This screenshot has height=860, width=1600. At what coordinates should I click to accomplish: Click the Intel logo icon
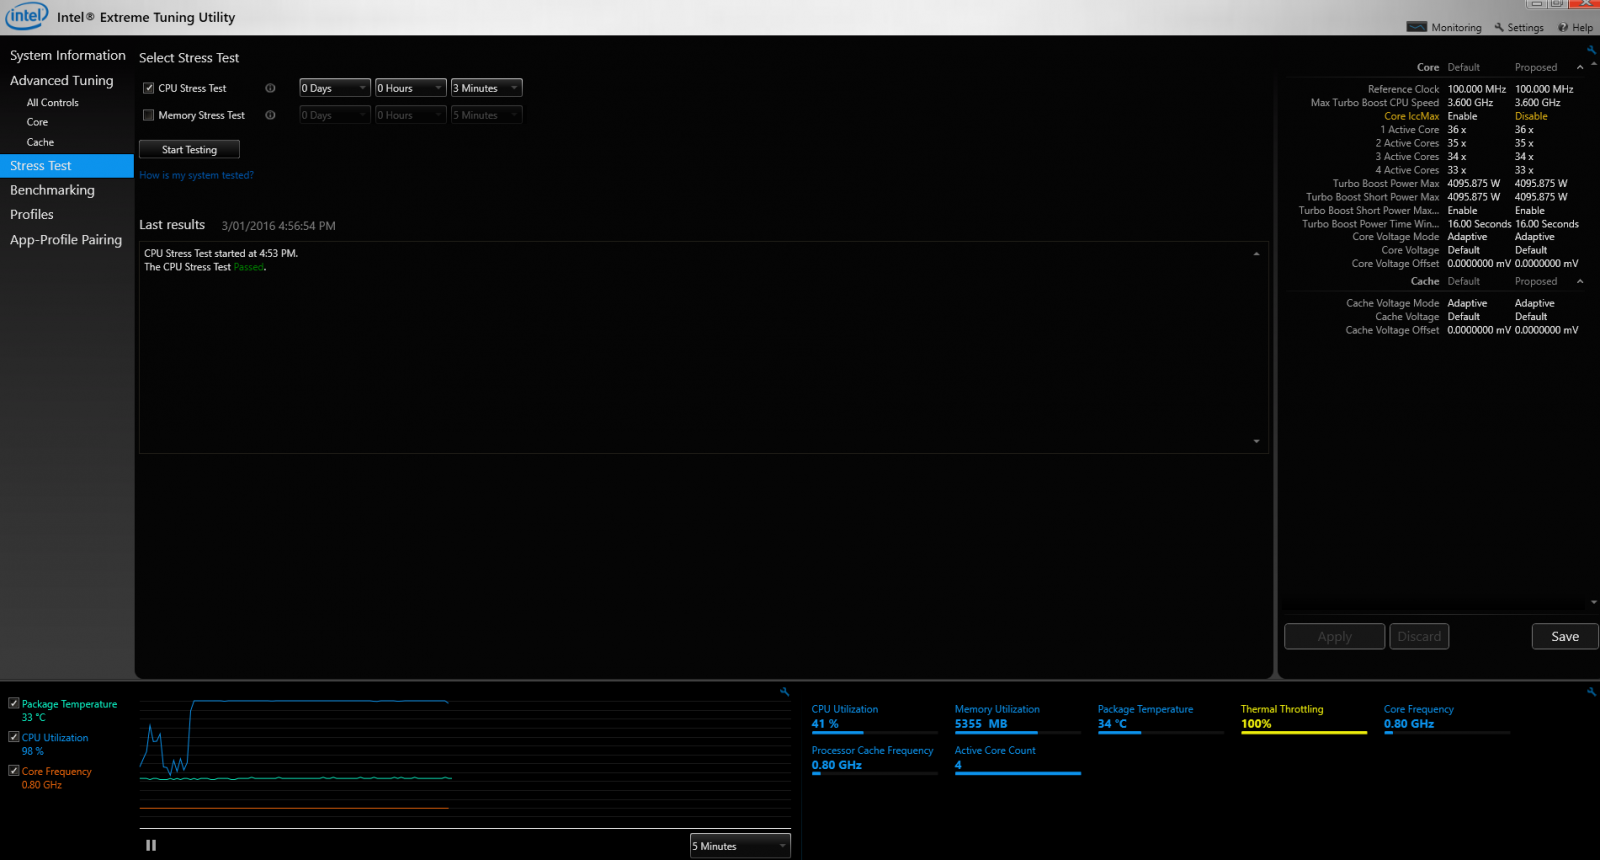click(27, 16)
